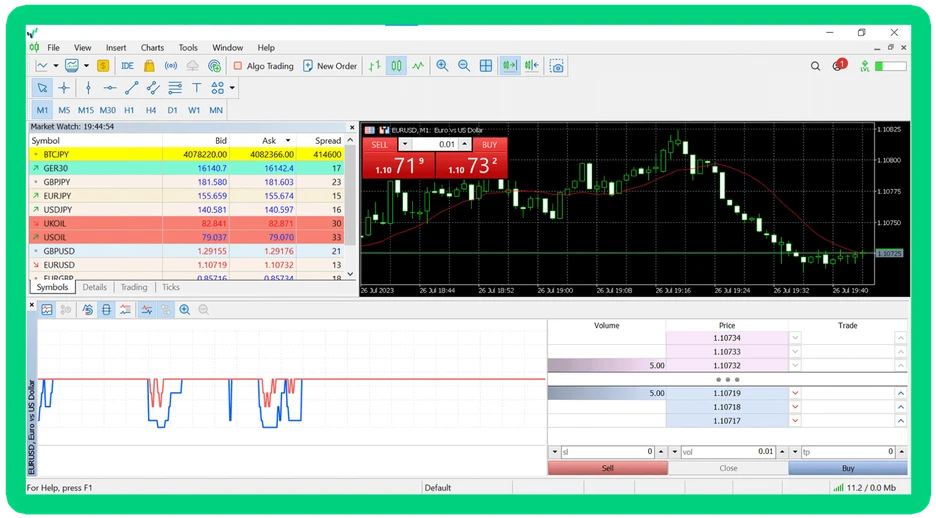The width and height of the screenshot is (936, 518).
Task: Select the H4 timeframe
Action: pos(150,110)
